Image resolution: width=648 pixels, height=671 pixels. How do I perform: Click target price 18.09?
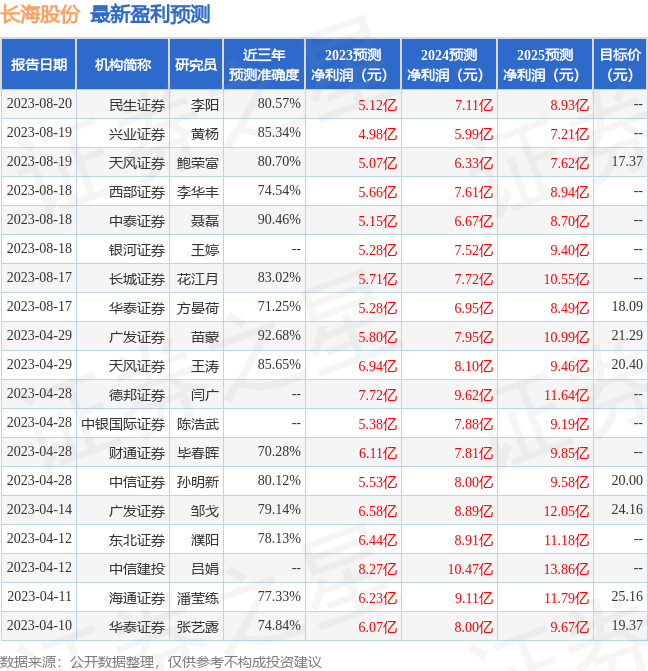(627, 306)
